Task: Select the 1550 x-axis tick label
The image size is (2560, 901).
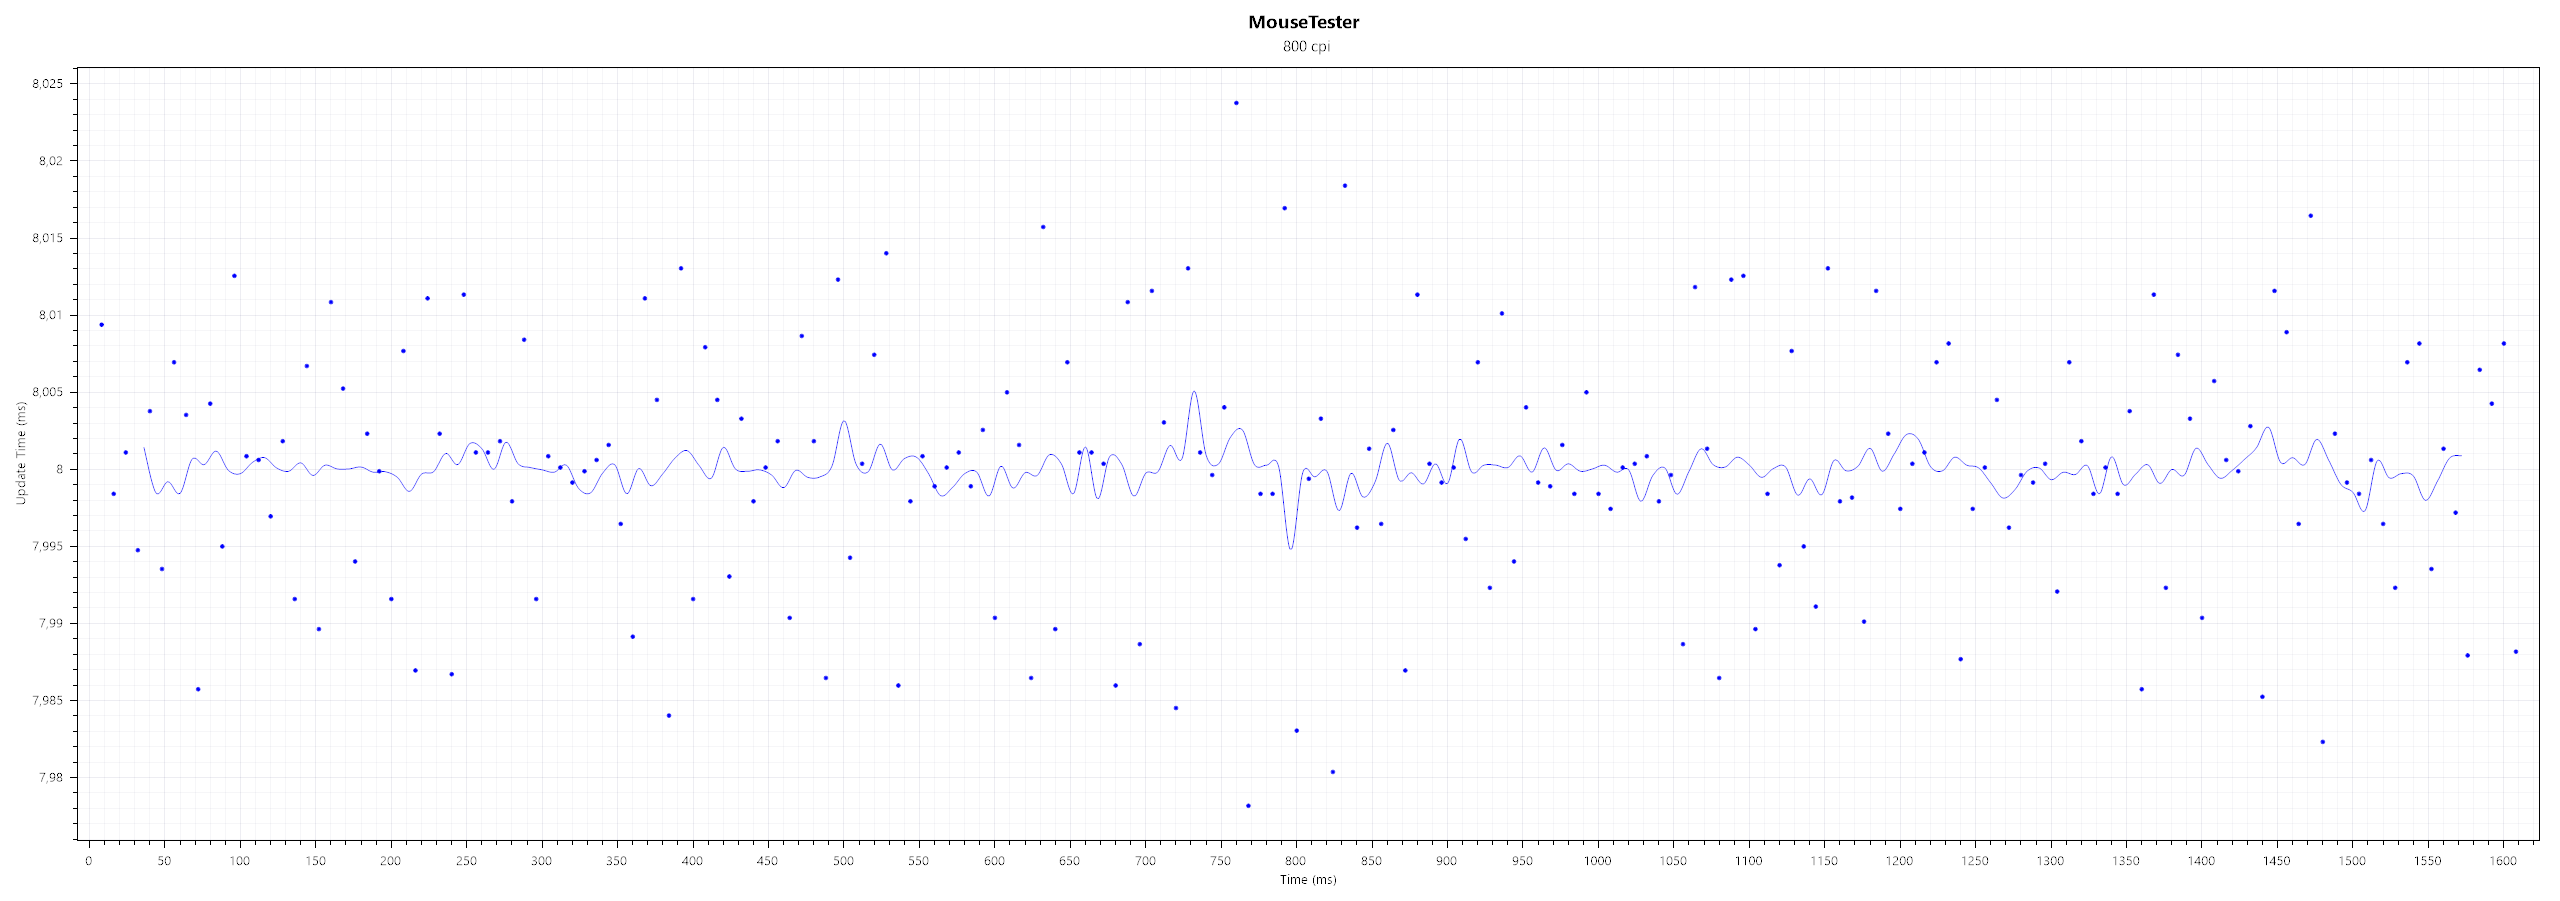Action: (2428, 860)
